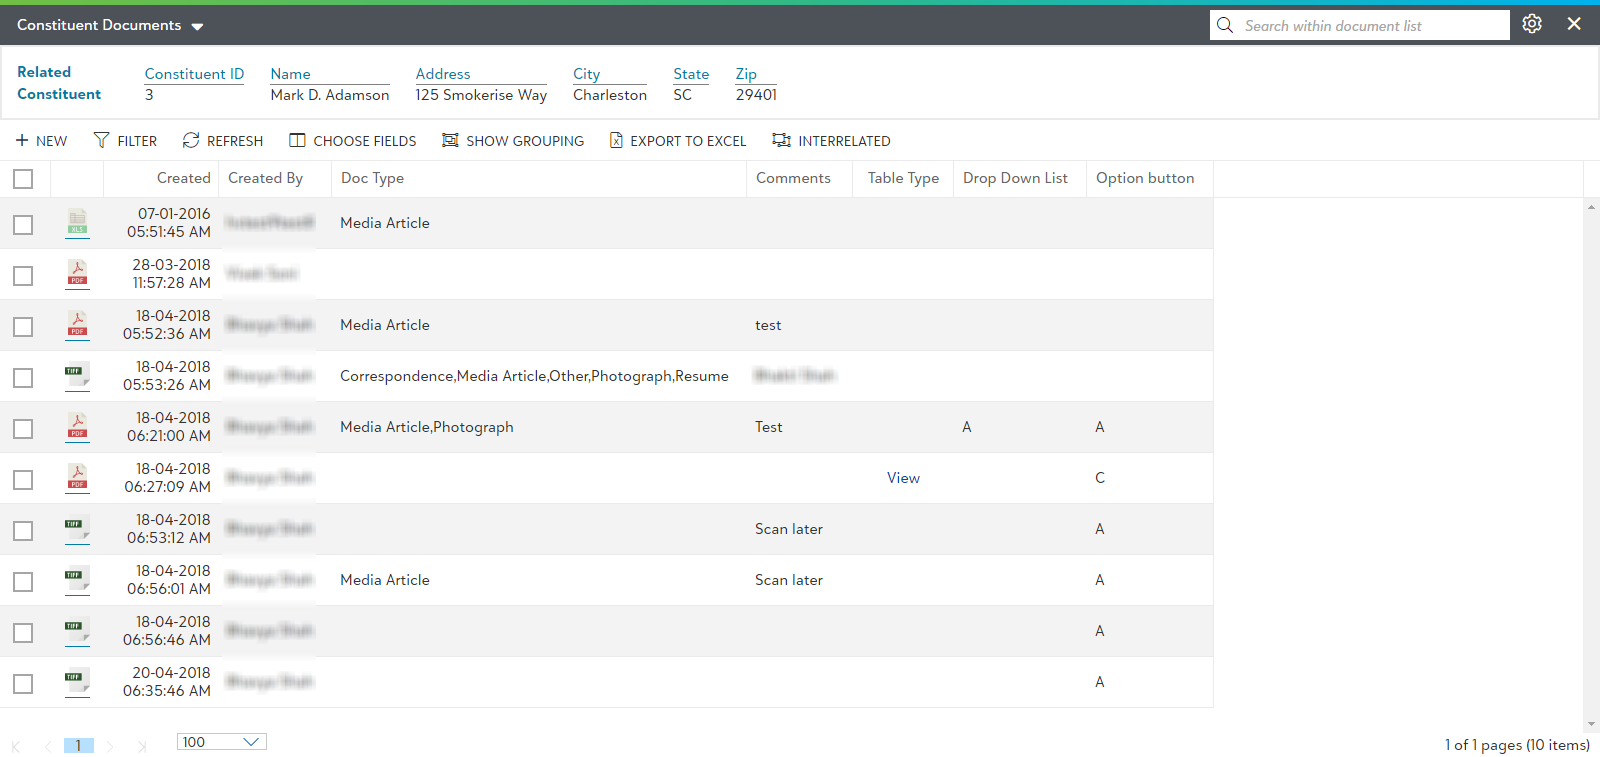Screen dimensions: 1600x757
Task: Sort by the Doc Type column header
Action: click(372, 178)
